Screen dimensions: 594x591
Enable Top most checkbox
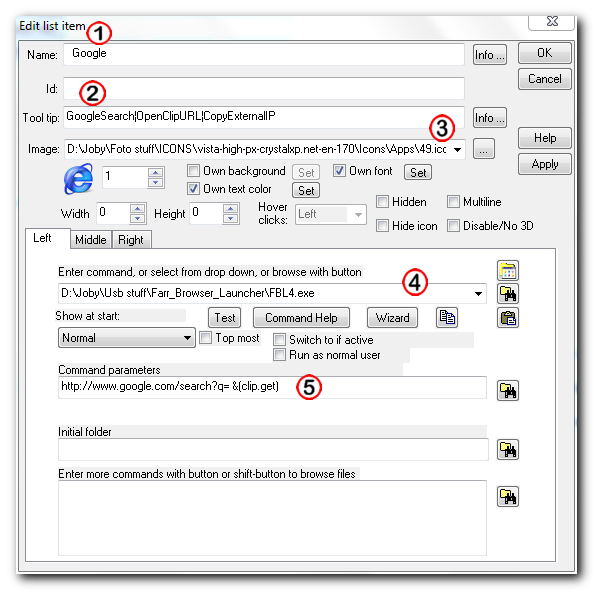205,338
